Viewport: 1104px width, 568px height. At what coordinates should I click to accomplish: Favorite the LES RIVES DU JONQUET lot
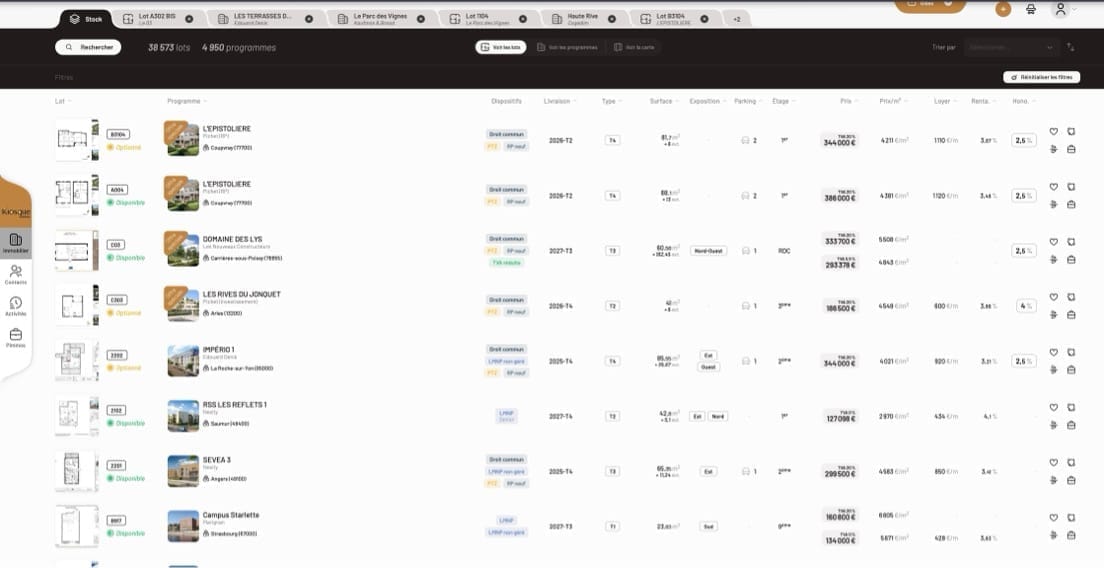(1053, 297)
